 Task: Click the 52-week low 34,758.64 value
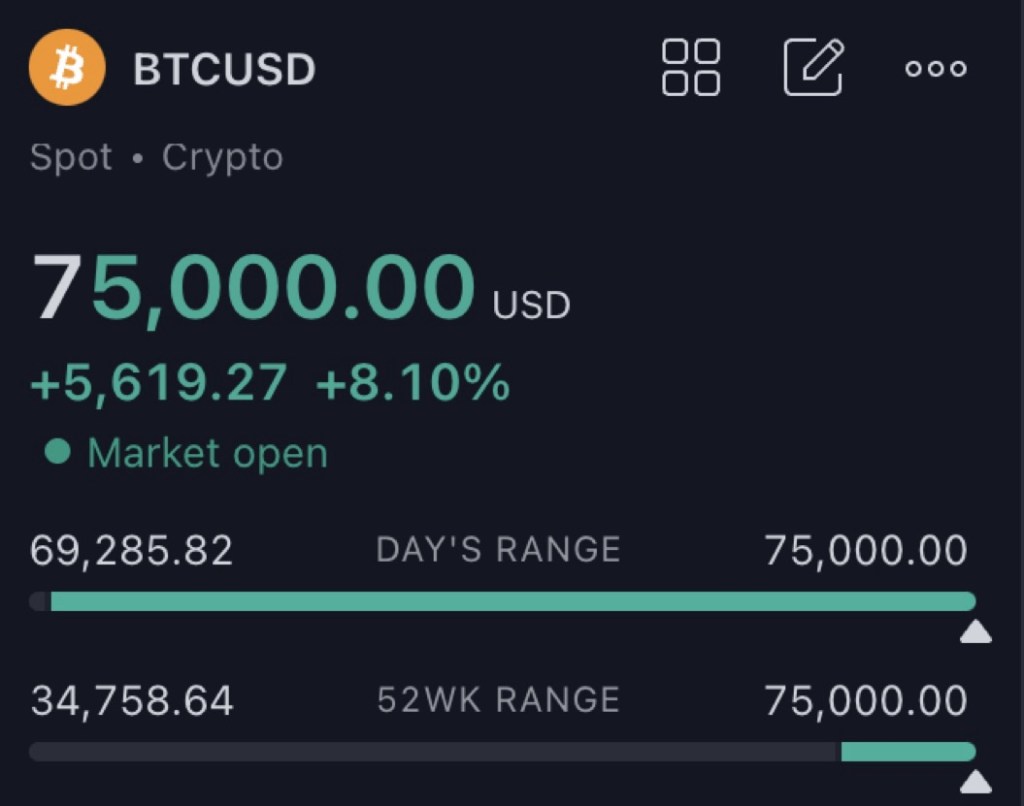click(x=132, y=700)
